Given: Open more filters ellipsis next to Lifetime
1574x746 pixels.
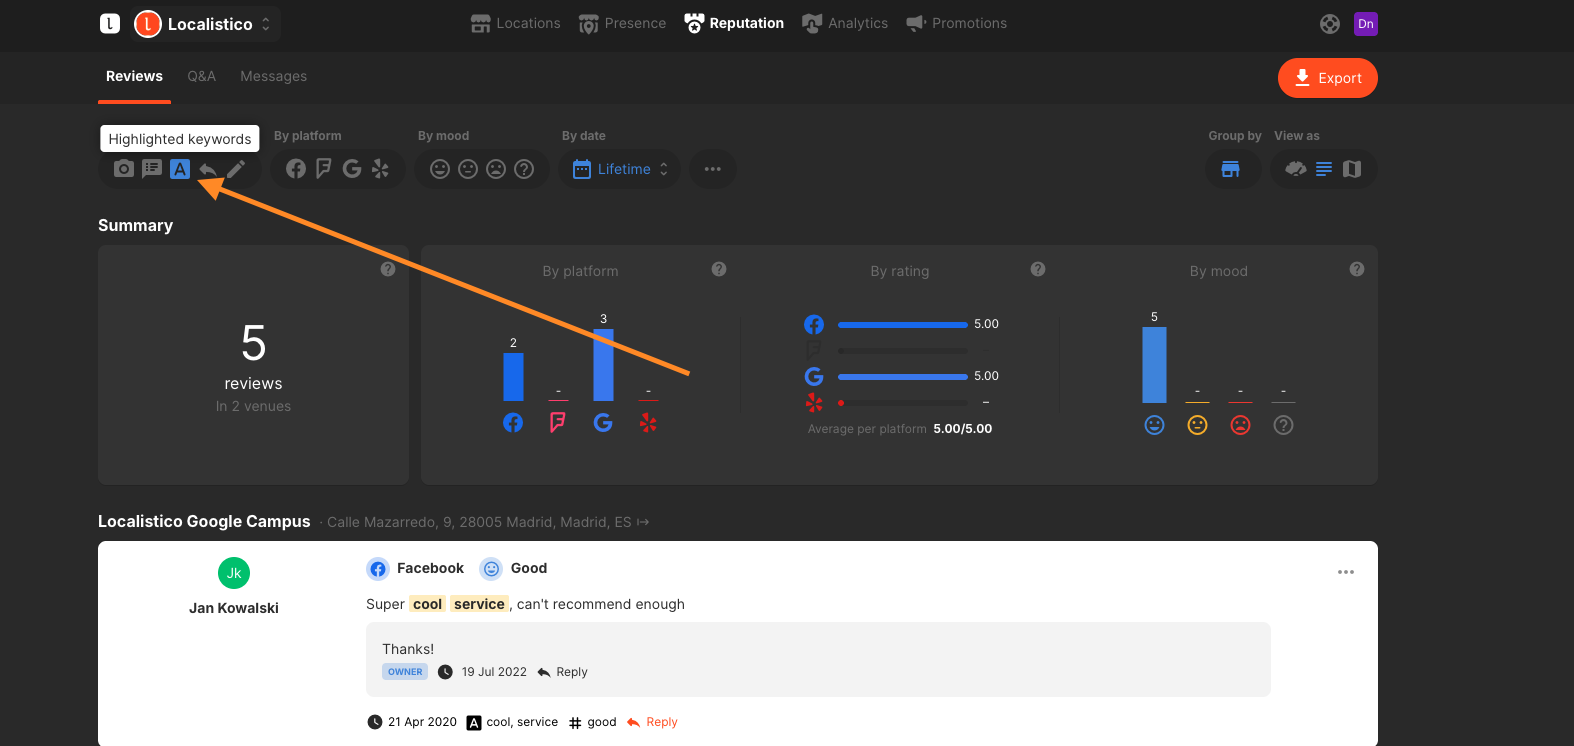Looking at the screenshot, I should click(x=713, y=169).
